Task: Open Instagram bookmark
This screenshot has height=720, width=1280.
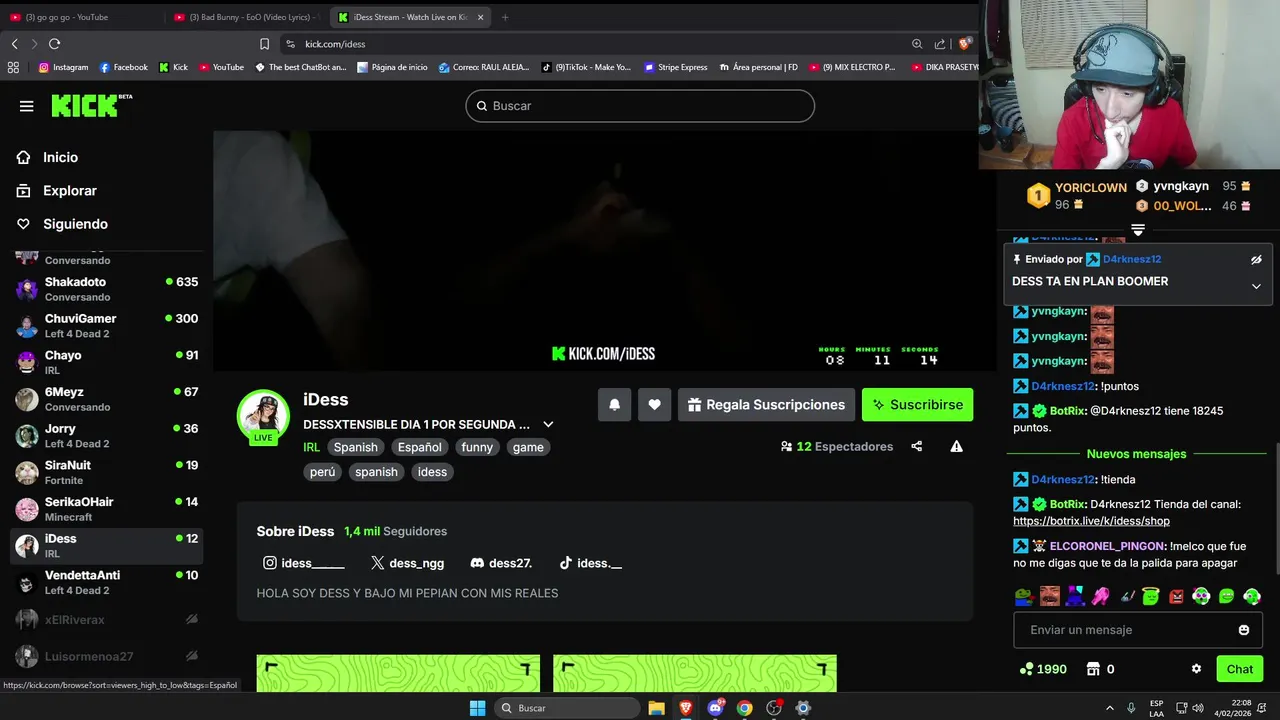Action: click(x=63, y=67)
